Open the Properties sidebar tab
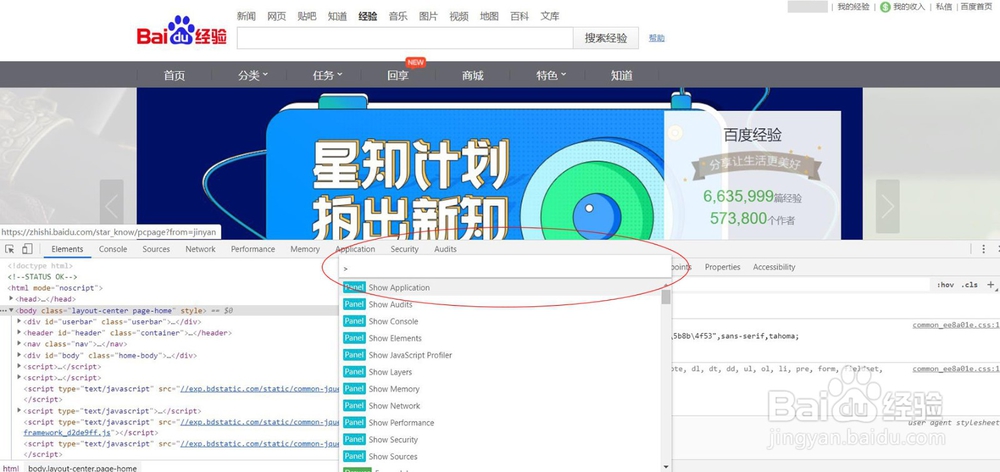 pos(723,267)
